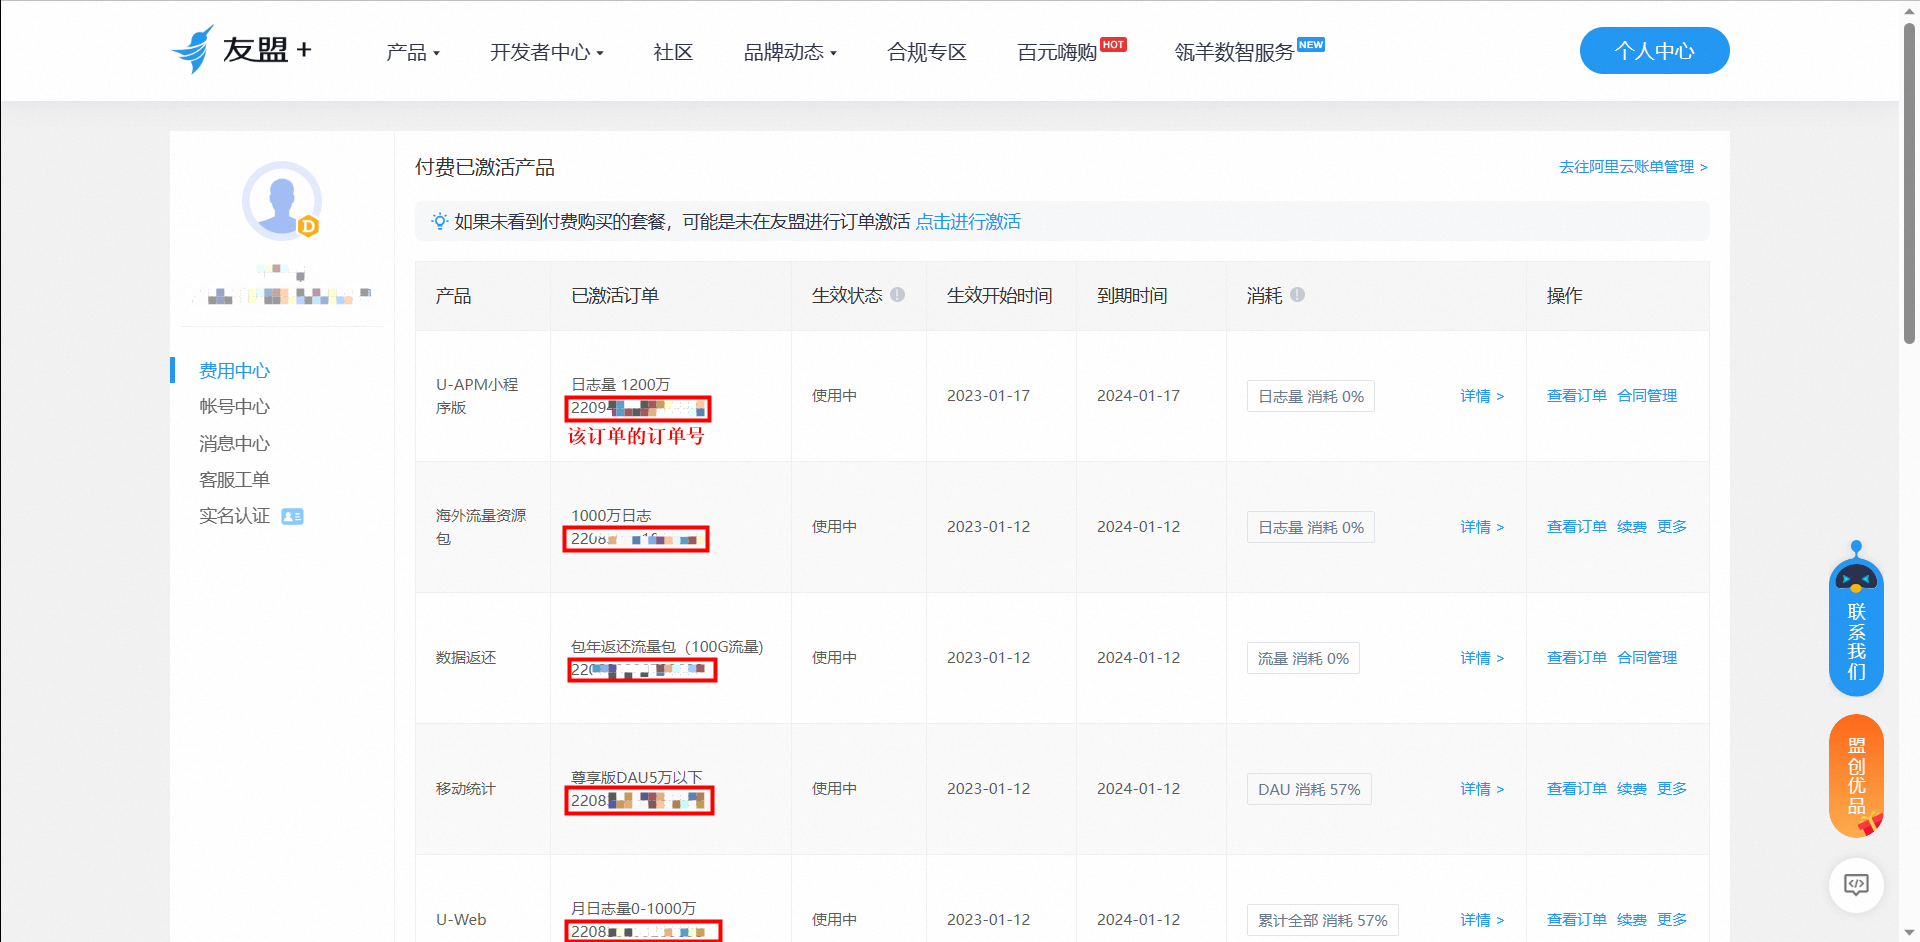1920x942 pixels.
Task: Click 合同管理 for U-APM小程序版
Action: (1647, 396)
